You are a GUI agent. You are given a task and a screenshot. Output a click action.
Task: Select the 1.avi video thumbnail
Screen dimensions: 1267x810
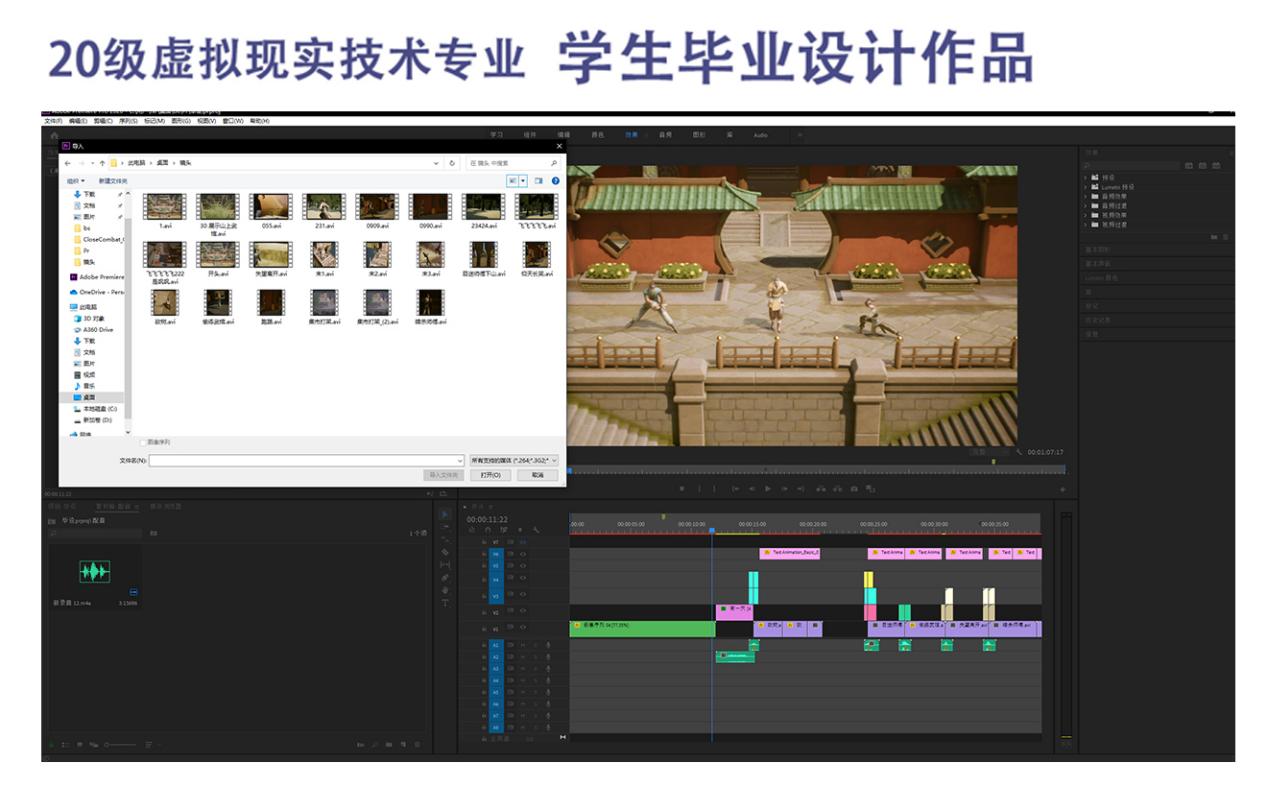(164, 208)
